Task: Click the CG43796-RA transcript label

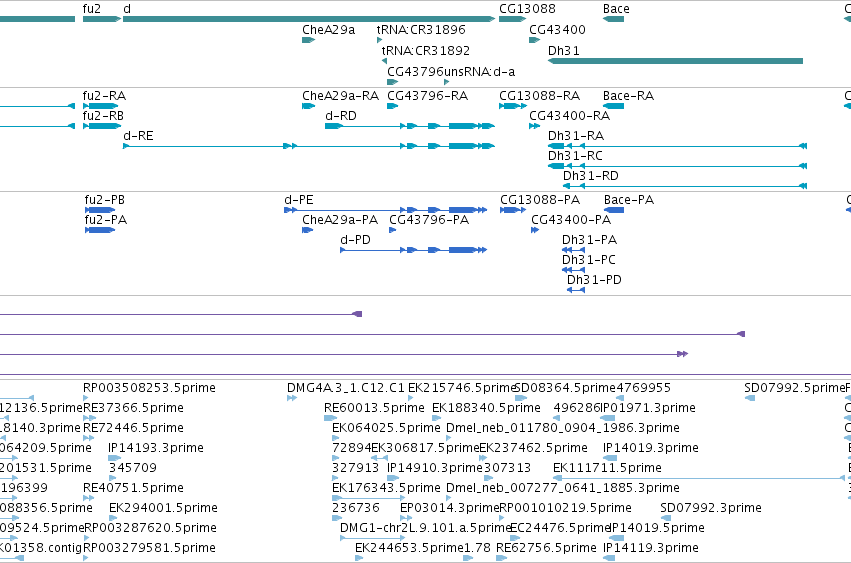Action: coord(428,96)
